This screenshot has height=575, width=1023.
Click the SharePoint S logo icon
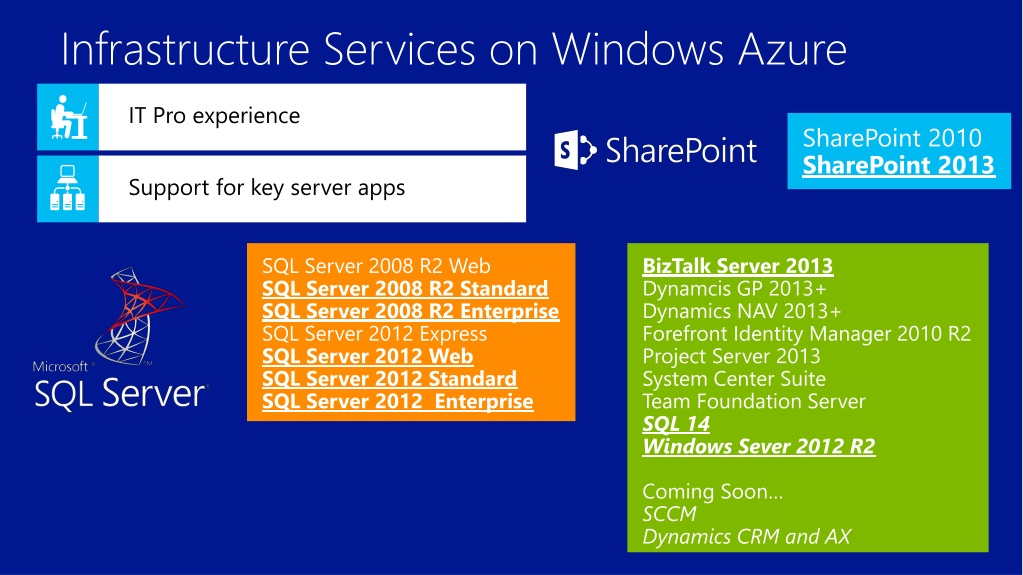[x=575, y=150]
